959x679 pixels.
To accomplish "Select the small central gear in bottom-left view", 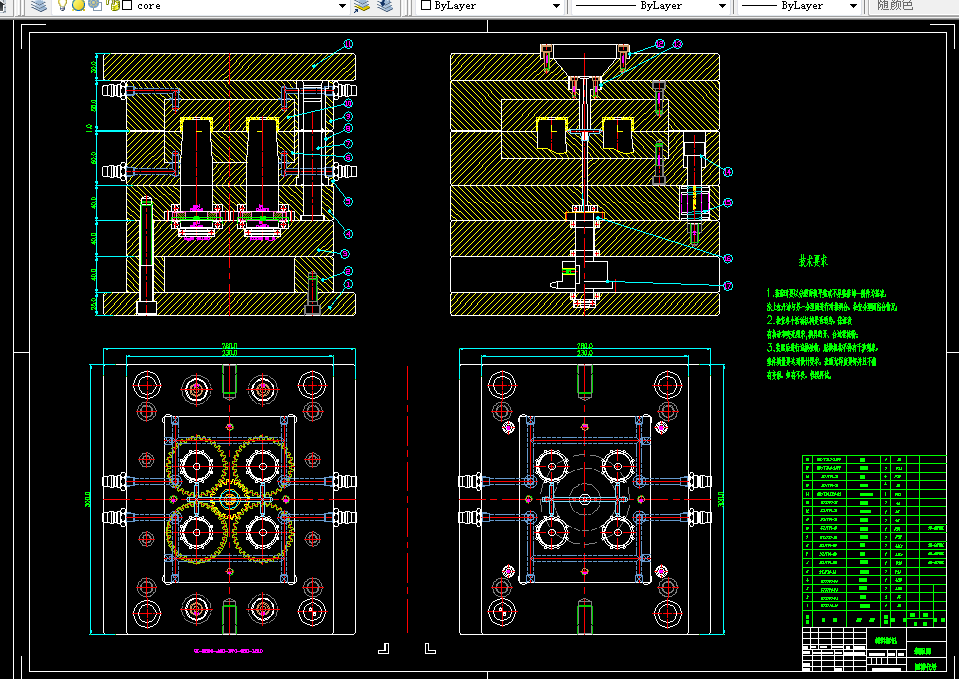I will [x=230, y=497].
